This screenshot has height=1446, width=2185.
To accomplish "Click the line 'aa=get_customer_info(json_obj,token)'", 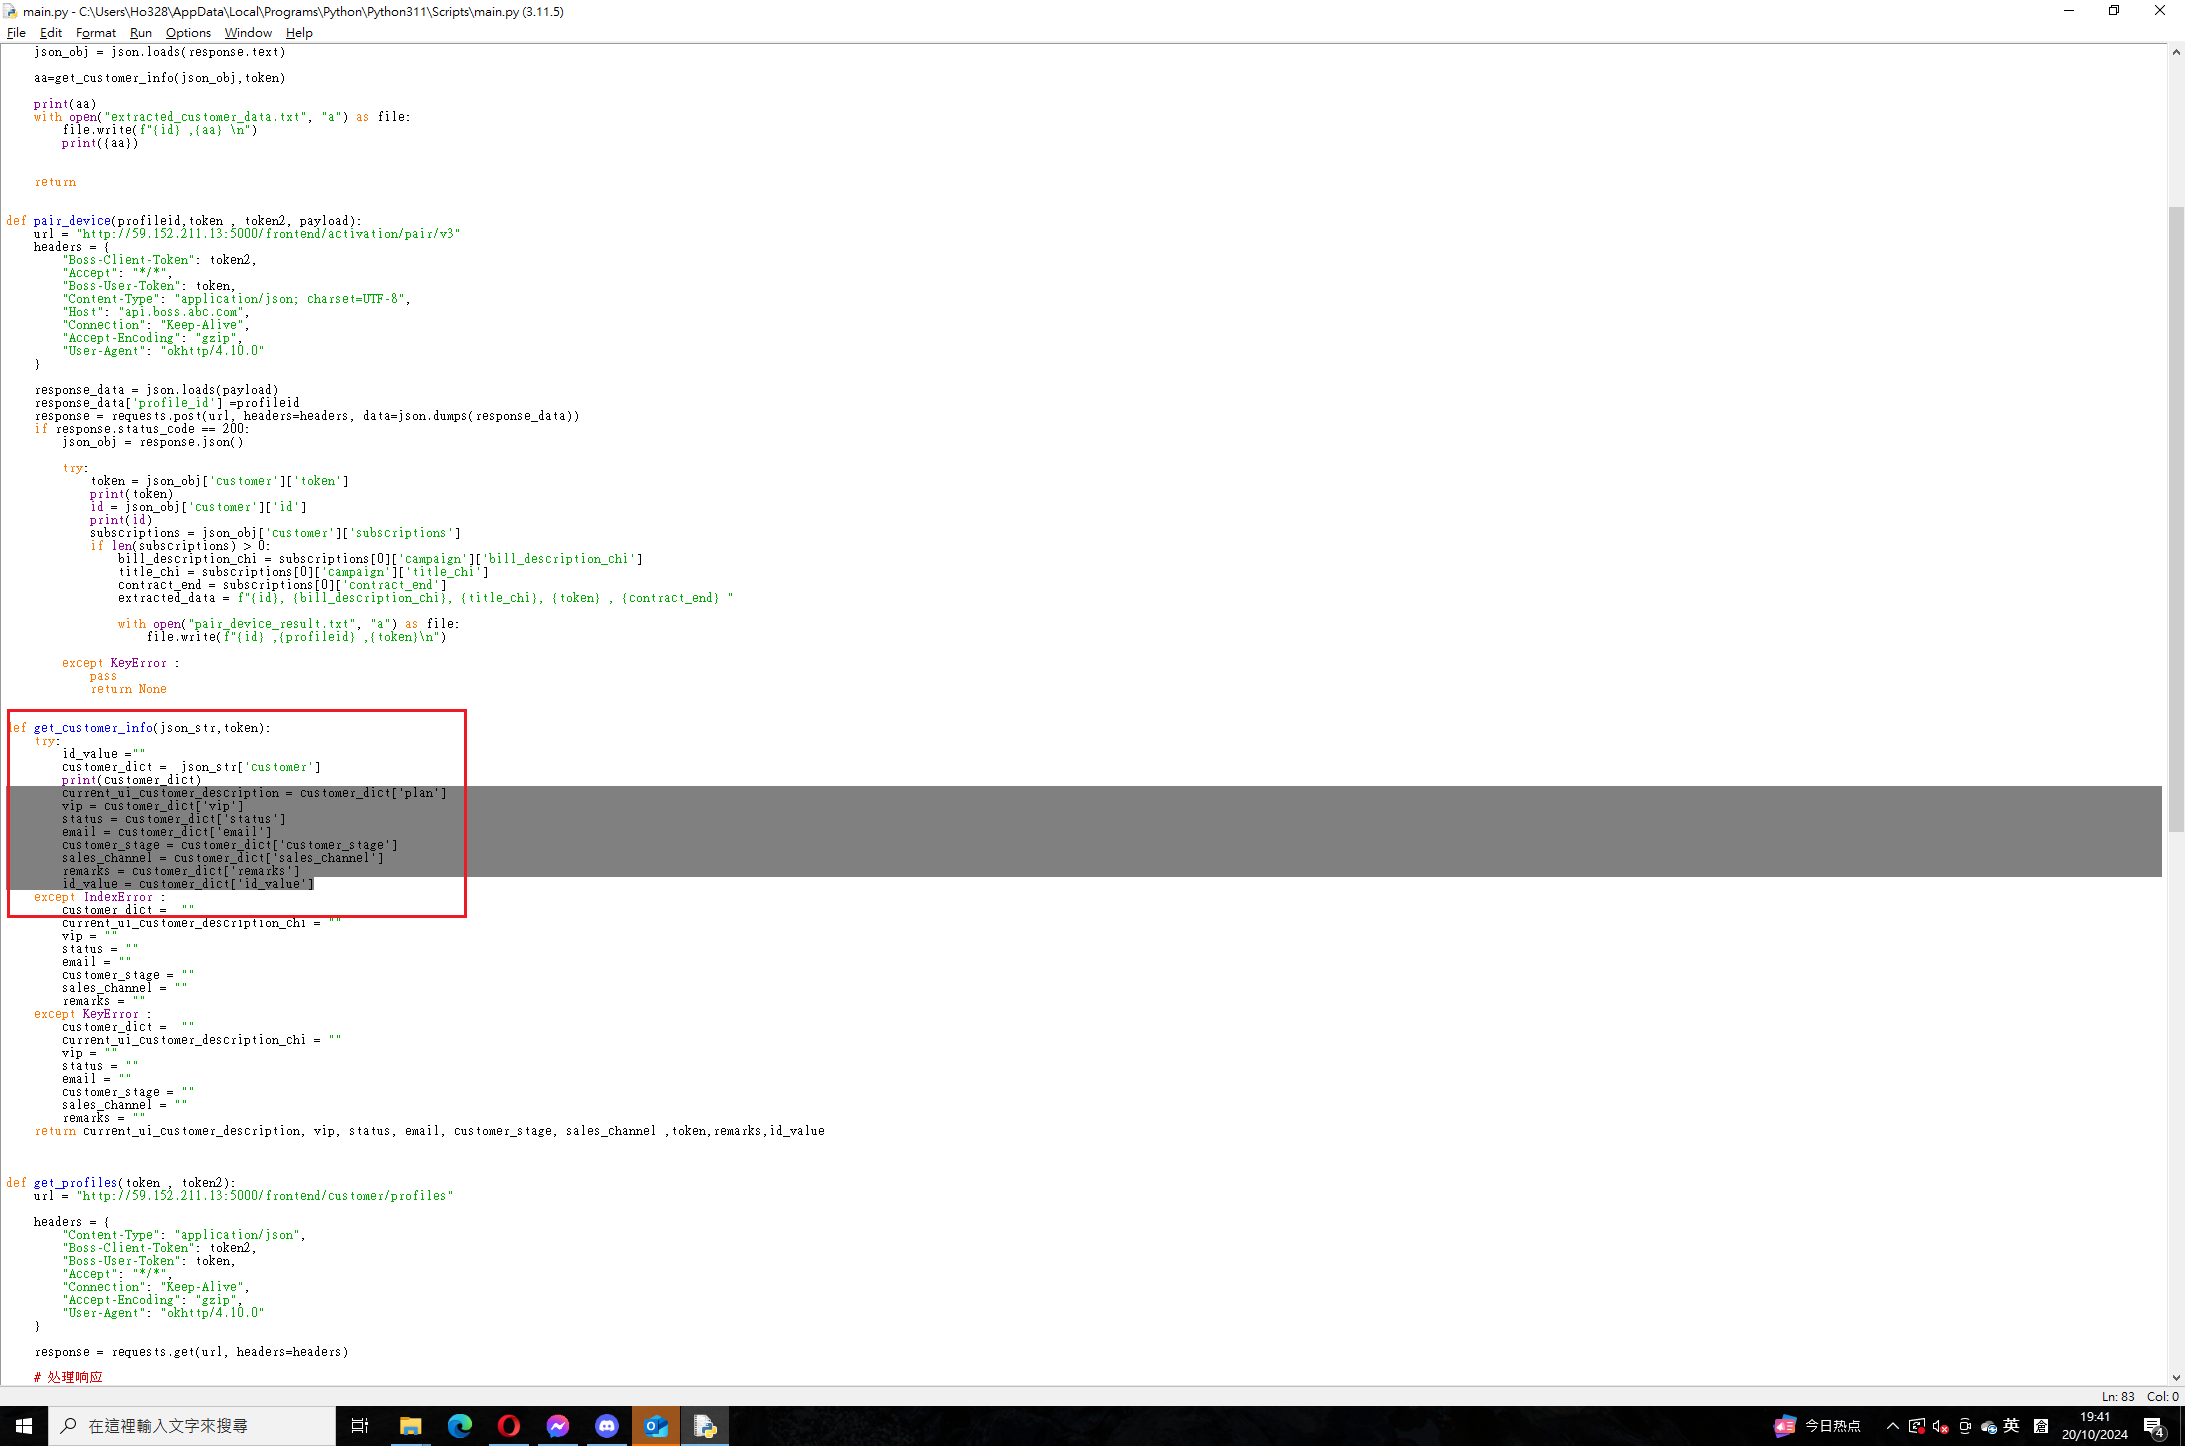I will point(160,78).
